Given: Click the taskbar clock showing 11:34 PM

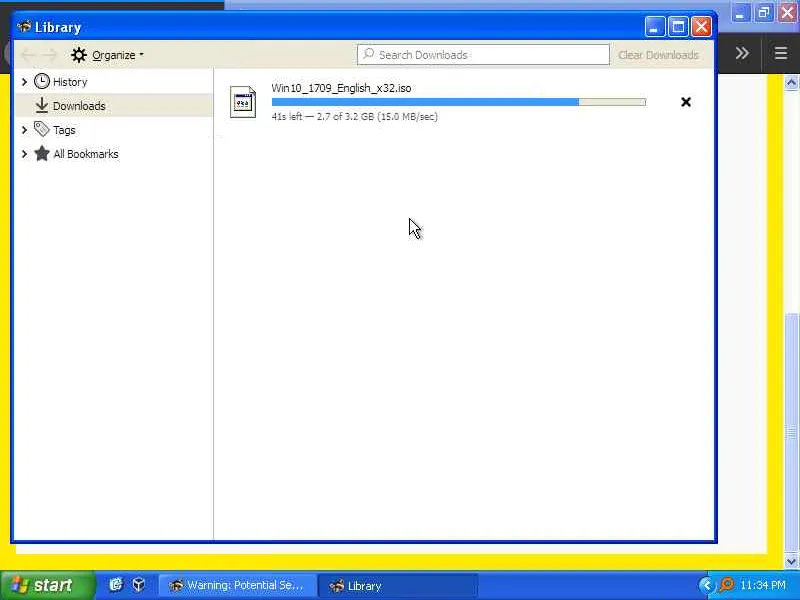Looking at the screenshot, I should 763,585.
